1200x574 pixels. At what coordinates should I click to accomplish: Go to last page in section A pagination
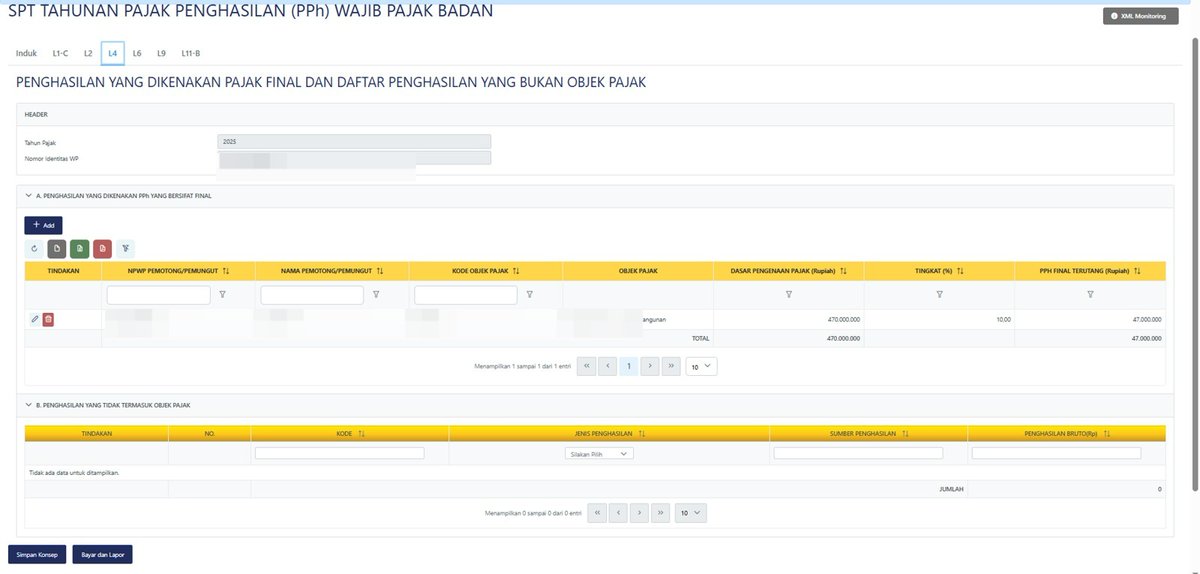tap(671, 367)
